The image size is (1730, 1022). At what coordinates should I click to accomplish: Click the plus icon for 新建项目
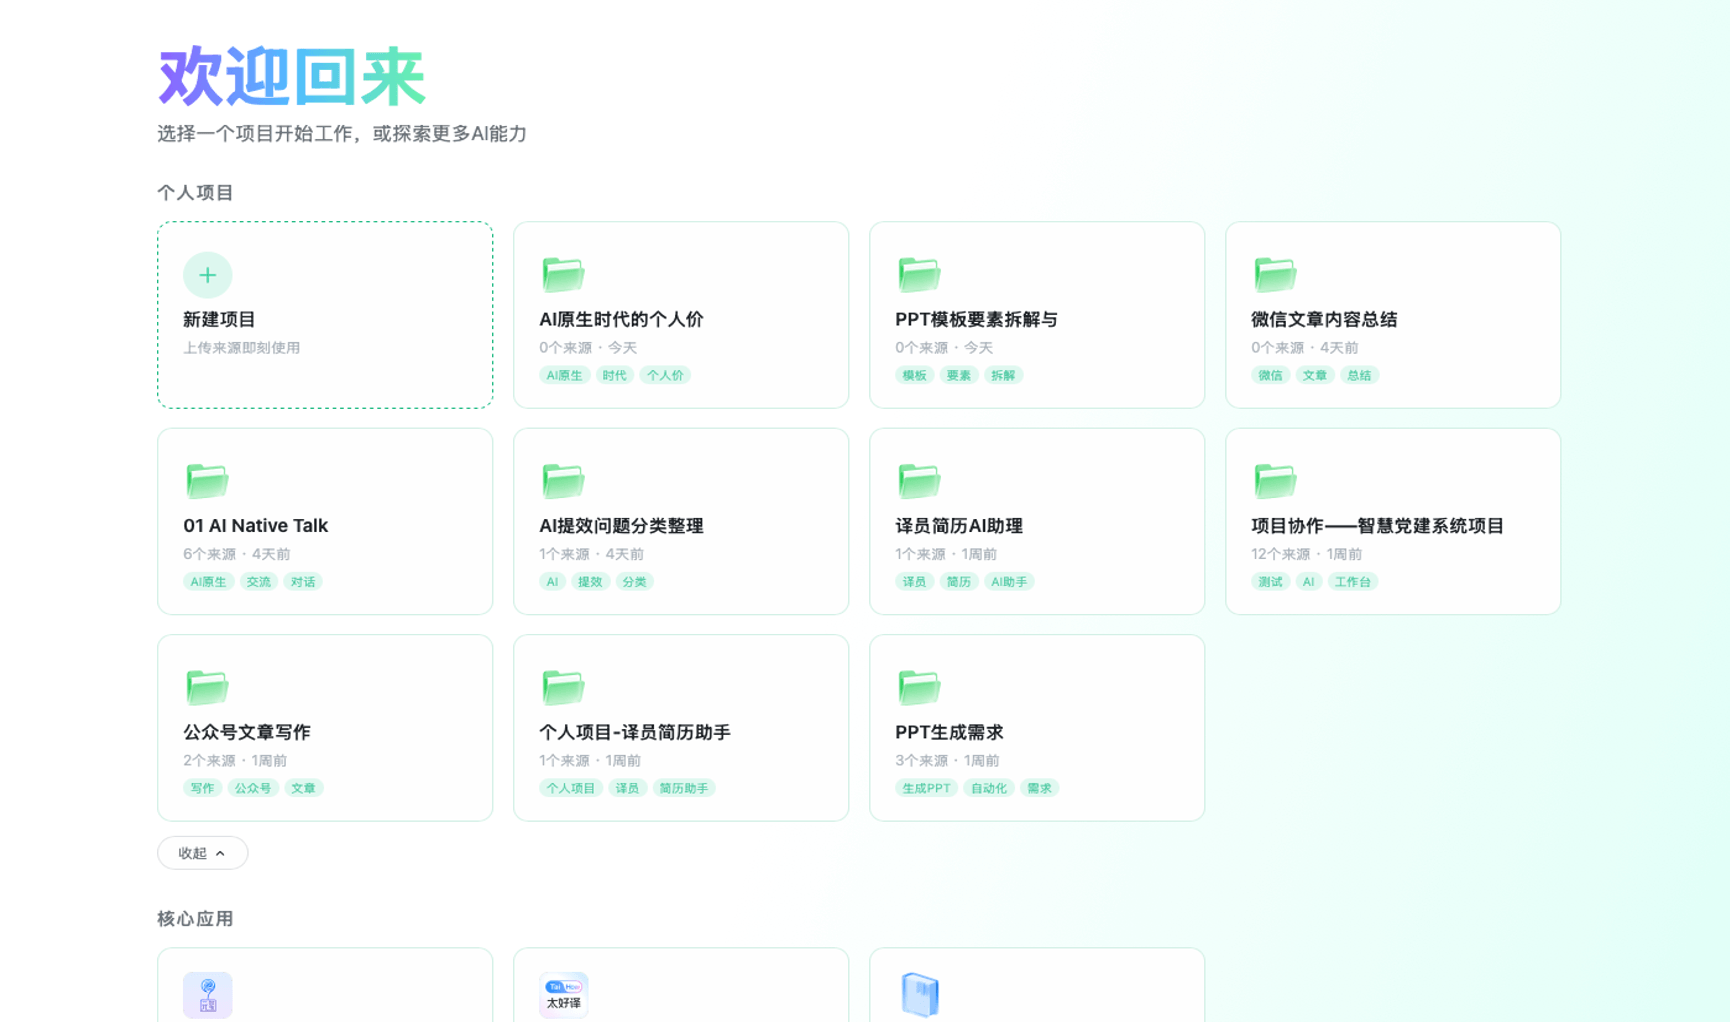point(207,275)
